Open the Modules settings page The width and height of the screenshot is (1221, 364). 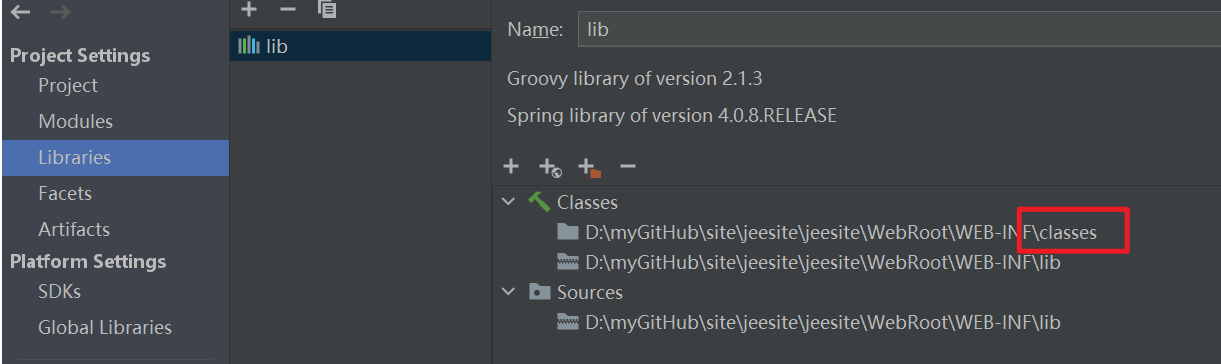click(75, 122)
